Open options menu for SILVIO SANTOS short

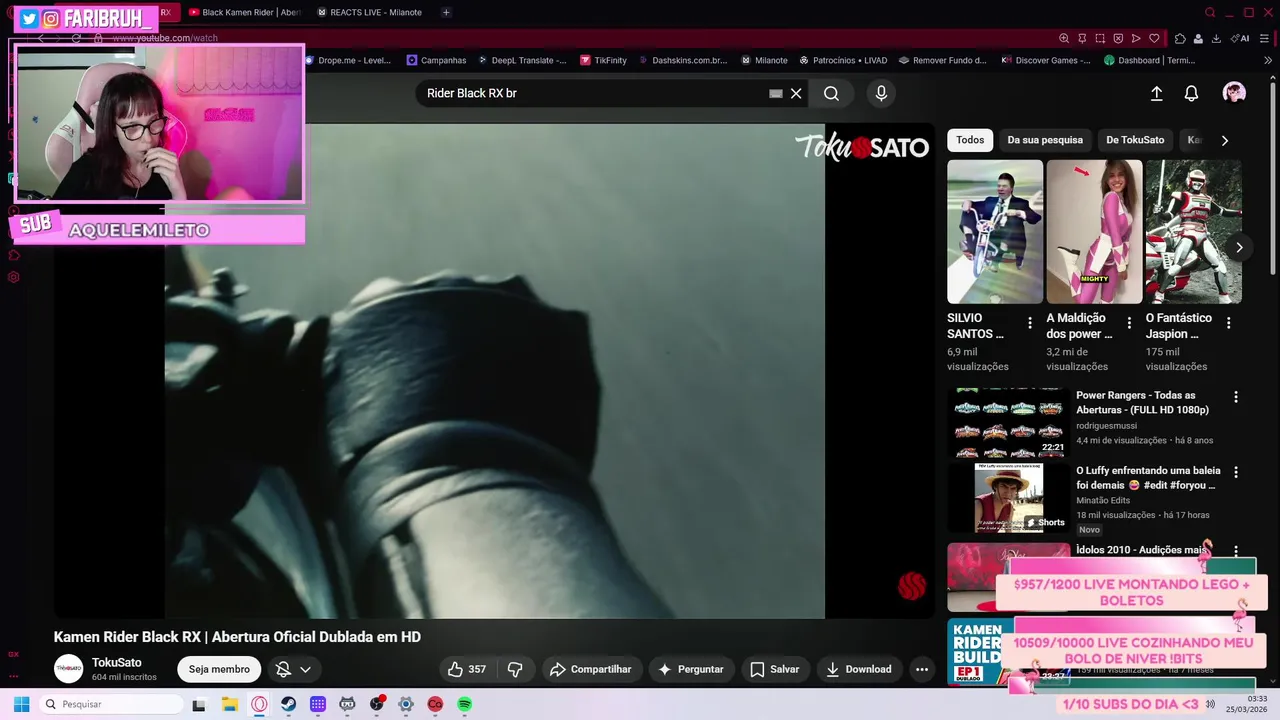click(x=1030, y=323)
